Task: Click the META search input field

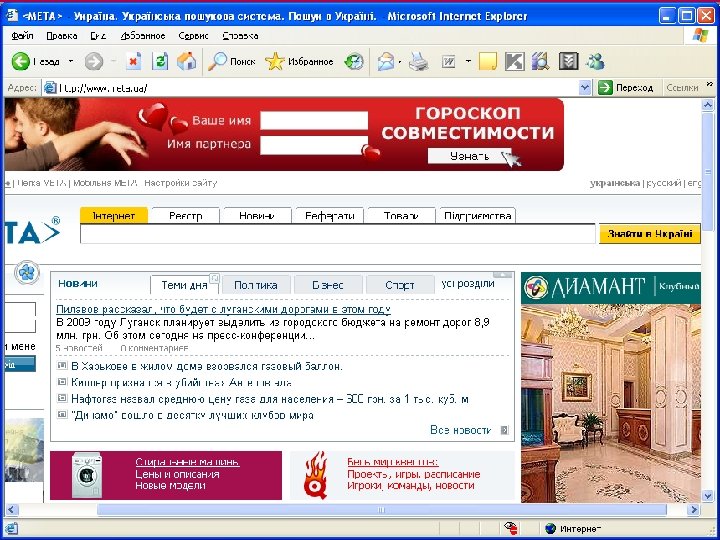Action: pyautogui.click(x=338, y=234)
